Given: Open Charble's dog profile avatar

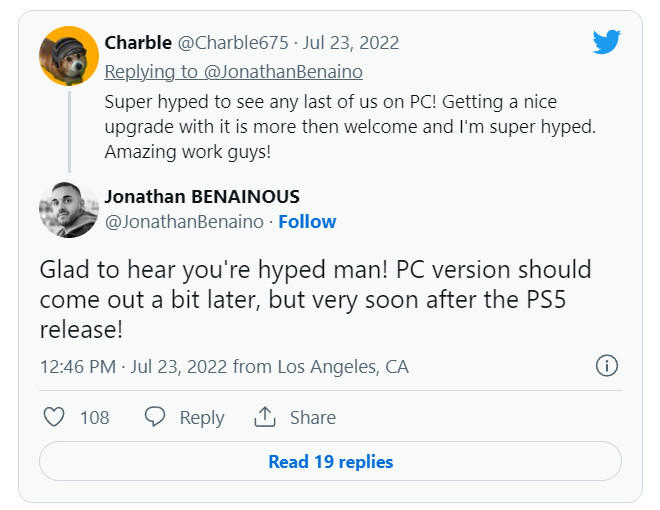Looking at the screenshot, I should [69, 56].
